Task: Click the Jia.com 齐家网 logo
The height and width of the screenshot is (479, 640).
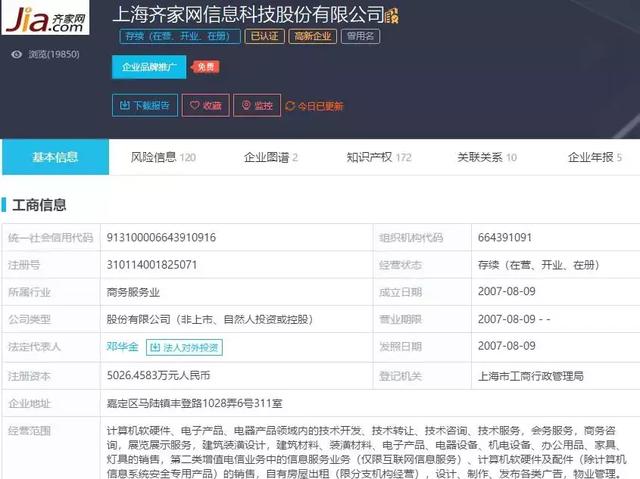Action: [x=45, y=18]
